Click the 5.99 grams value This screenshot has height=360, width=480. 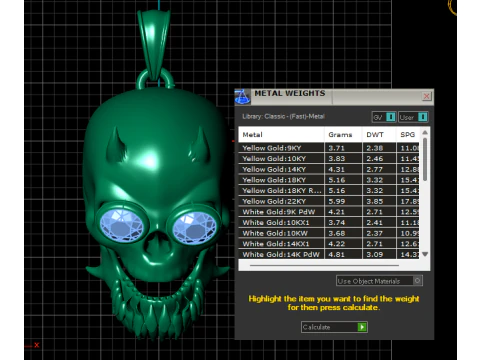pos(337,201)
